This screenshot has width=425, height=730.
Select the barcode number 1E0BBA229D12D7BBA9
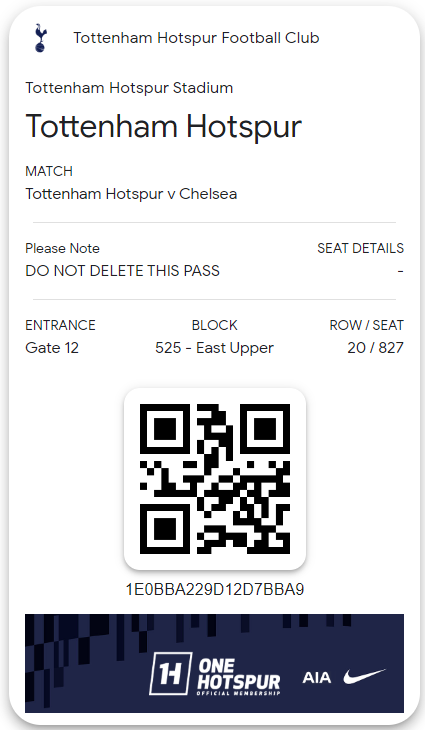coord(215,589)
